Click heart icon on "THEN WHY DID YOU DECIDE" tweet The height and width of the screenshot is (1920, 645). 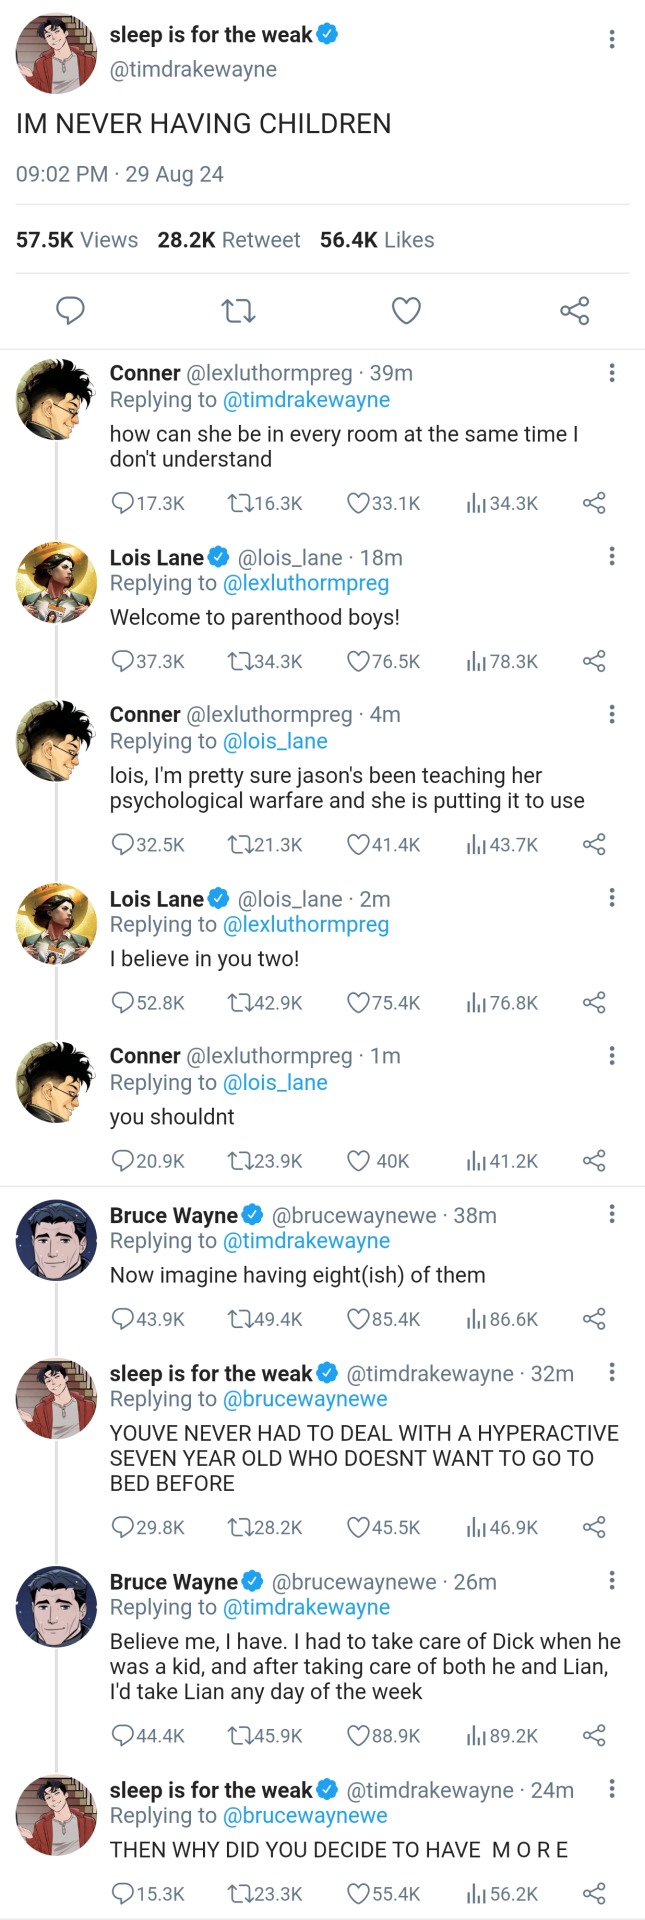358,1893
